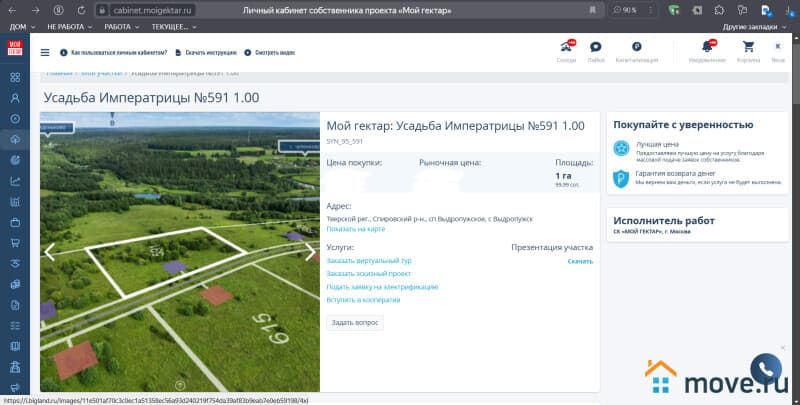Click the browser reload button

point(81,10)
